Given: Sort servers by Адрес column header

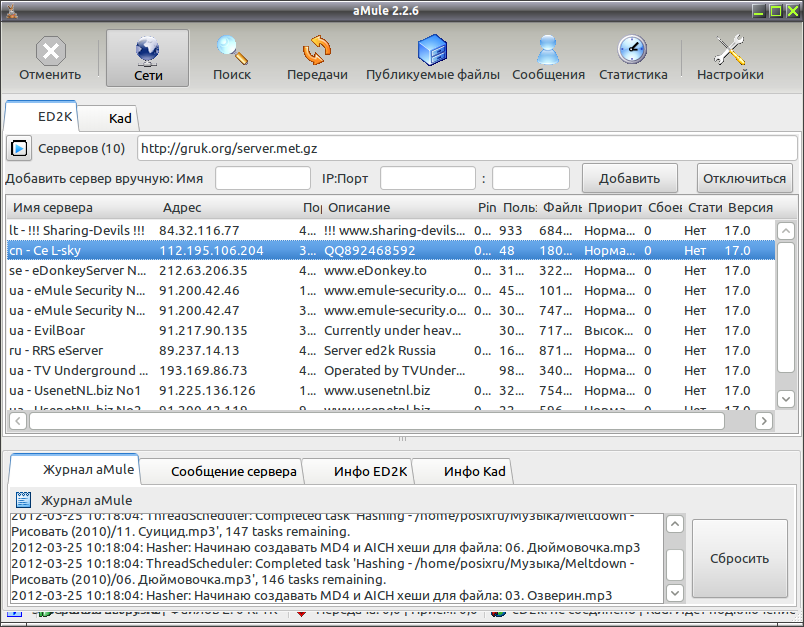Looking at the screenshot, I should (x=182, y=208).
